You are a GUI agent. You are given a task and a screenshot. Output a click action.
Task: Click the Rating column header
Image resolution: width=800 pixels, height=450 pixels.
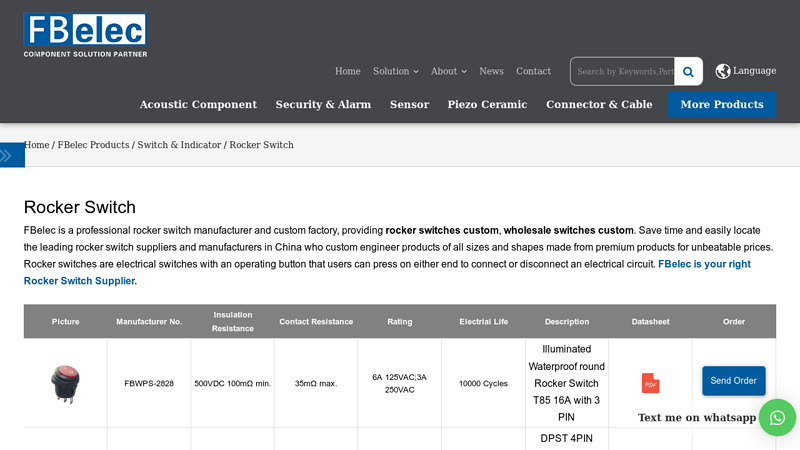point(399,321)
